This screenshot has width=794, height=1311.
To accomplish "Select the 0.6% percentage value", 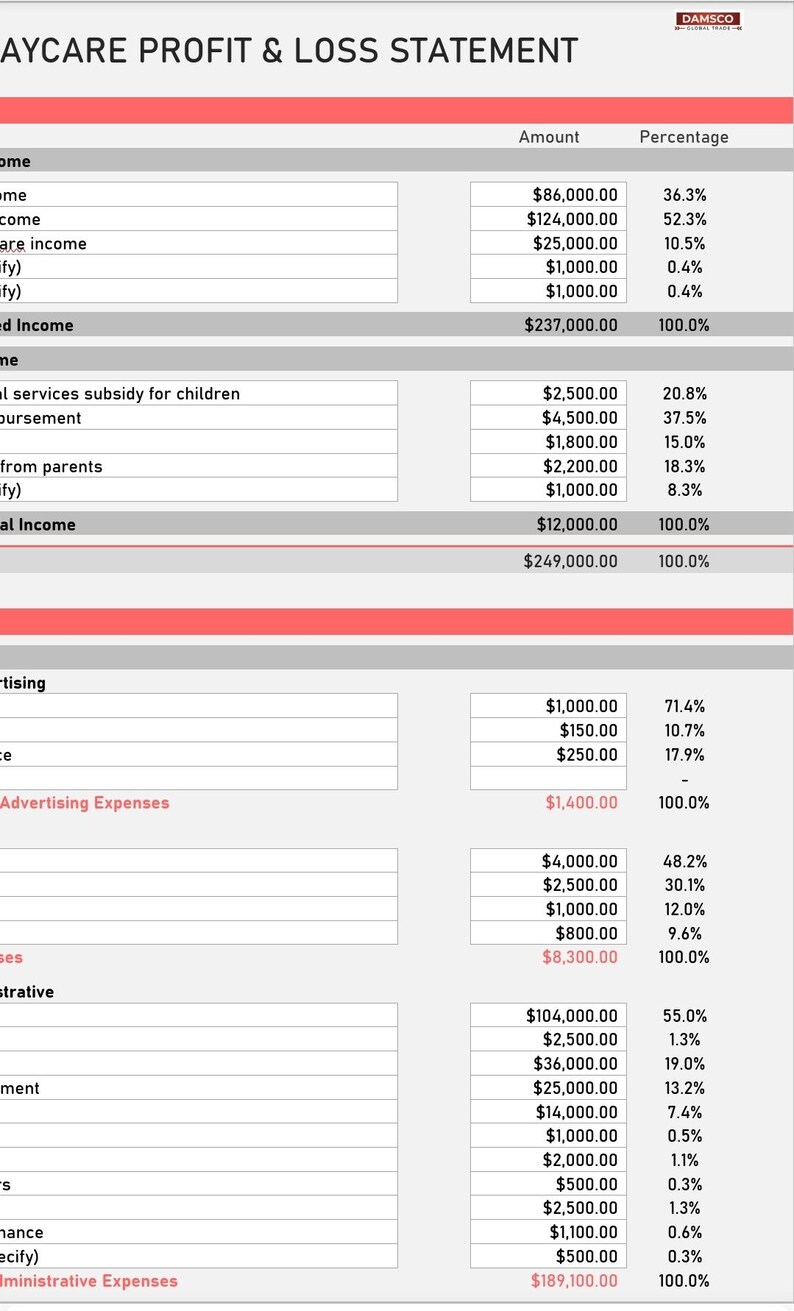I will click(x=685, y=1232).
